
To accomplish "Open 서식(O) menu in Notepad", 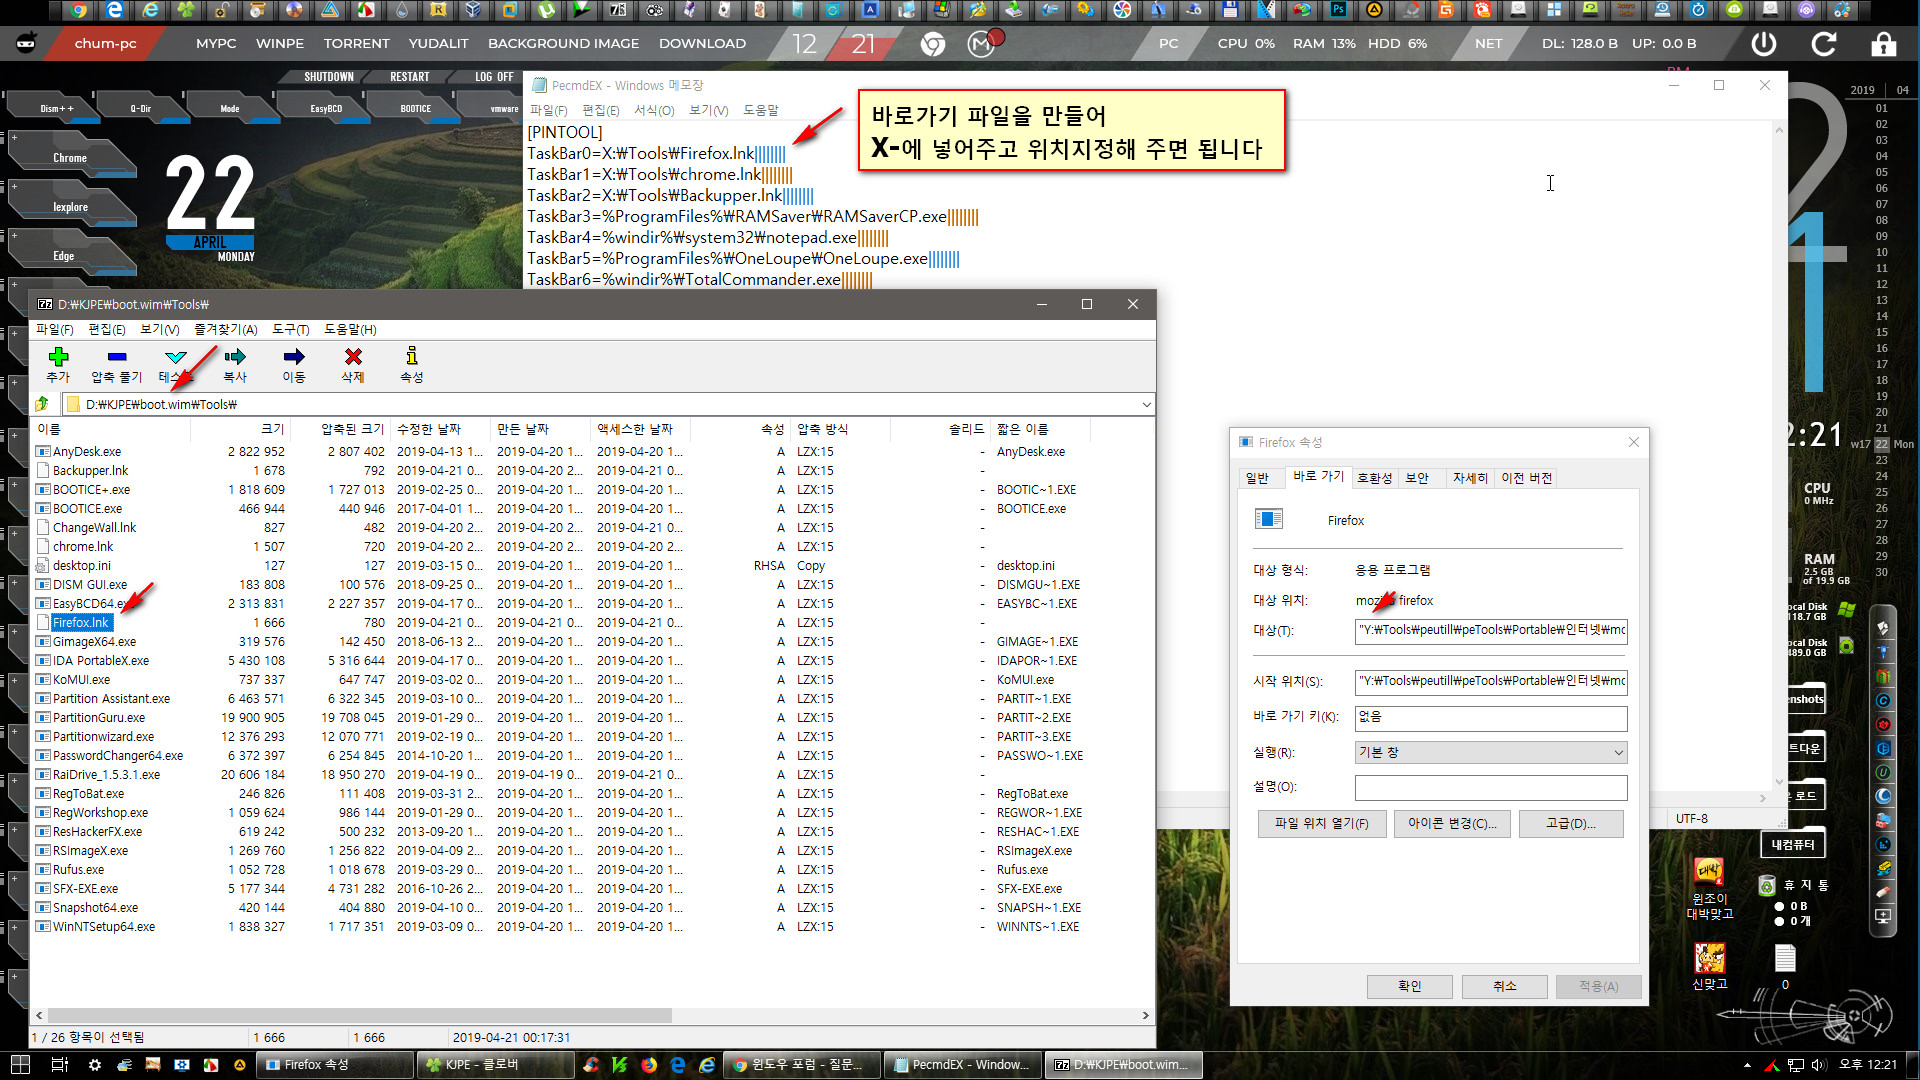I will coord(654,110).
